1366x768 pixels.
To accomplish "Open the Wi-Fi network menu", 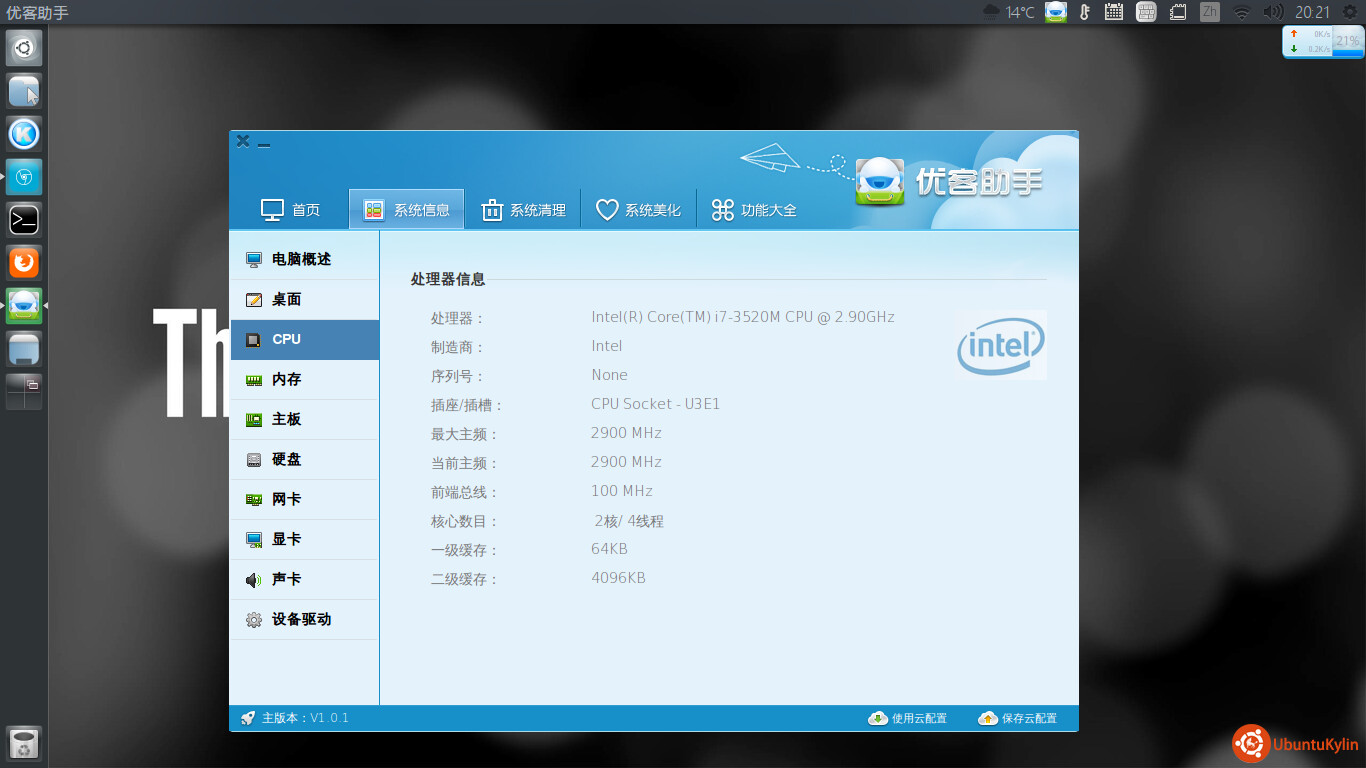I will pyautogui.click(x=1241, y=12).
